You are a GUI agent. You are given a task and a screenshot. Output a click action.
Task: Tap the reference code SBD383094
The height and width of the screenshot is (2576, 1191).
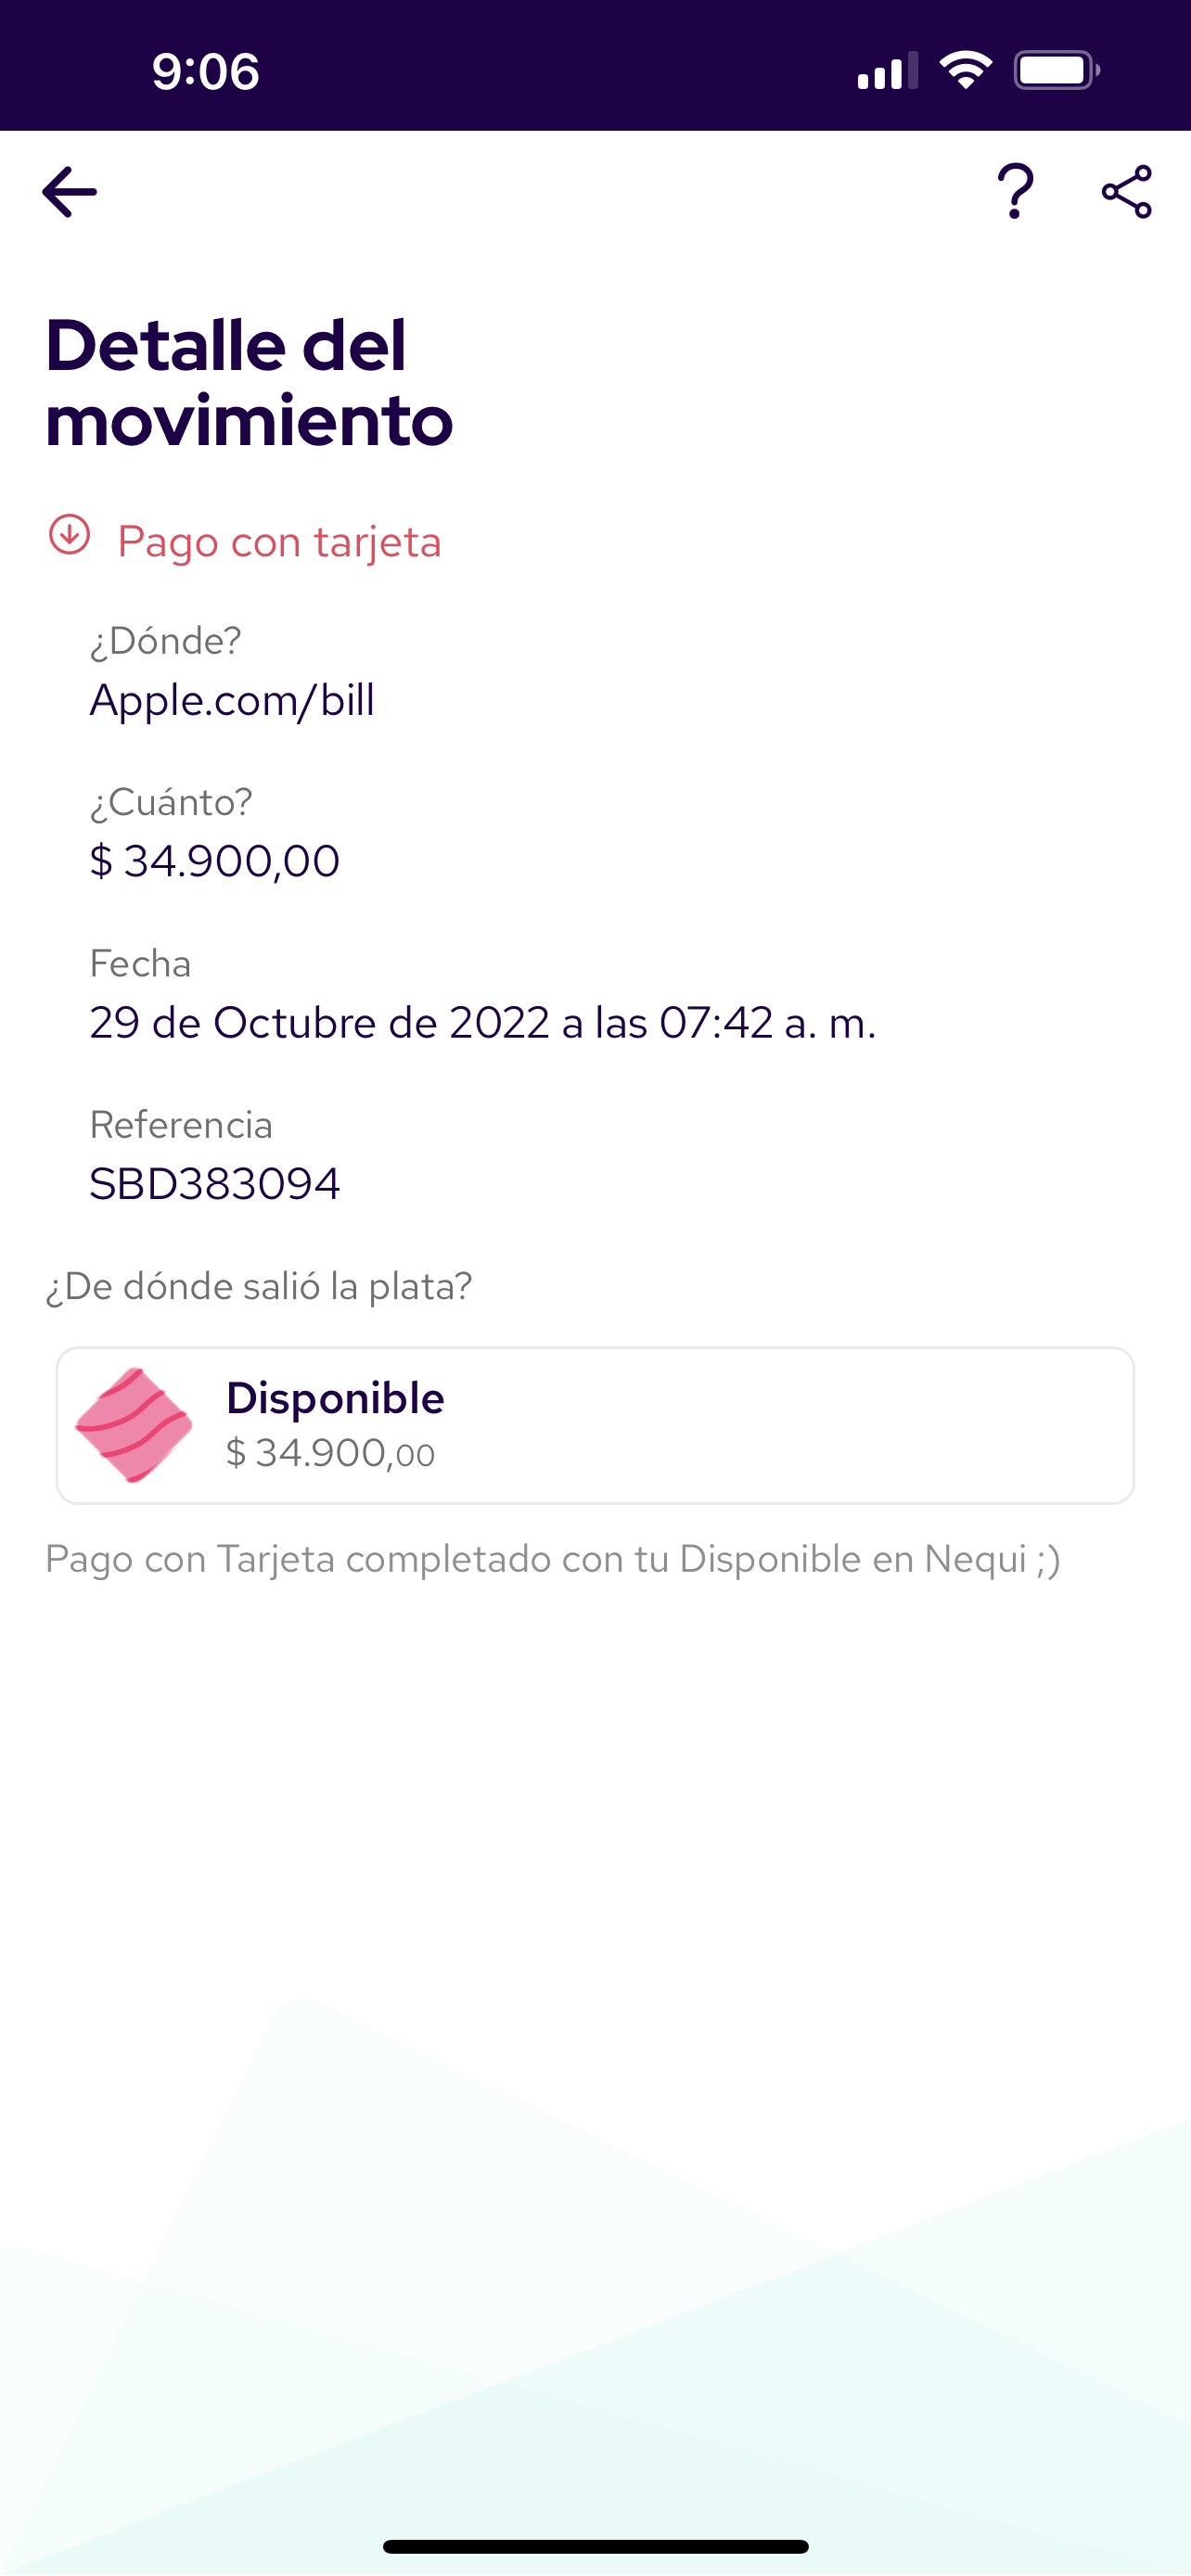pos(215,1184)
